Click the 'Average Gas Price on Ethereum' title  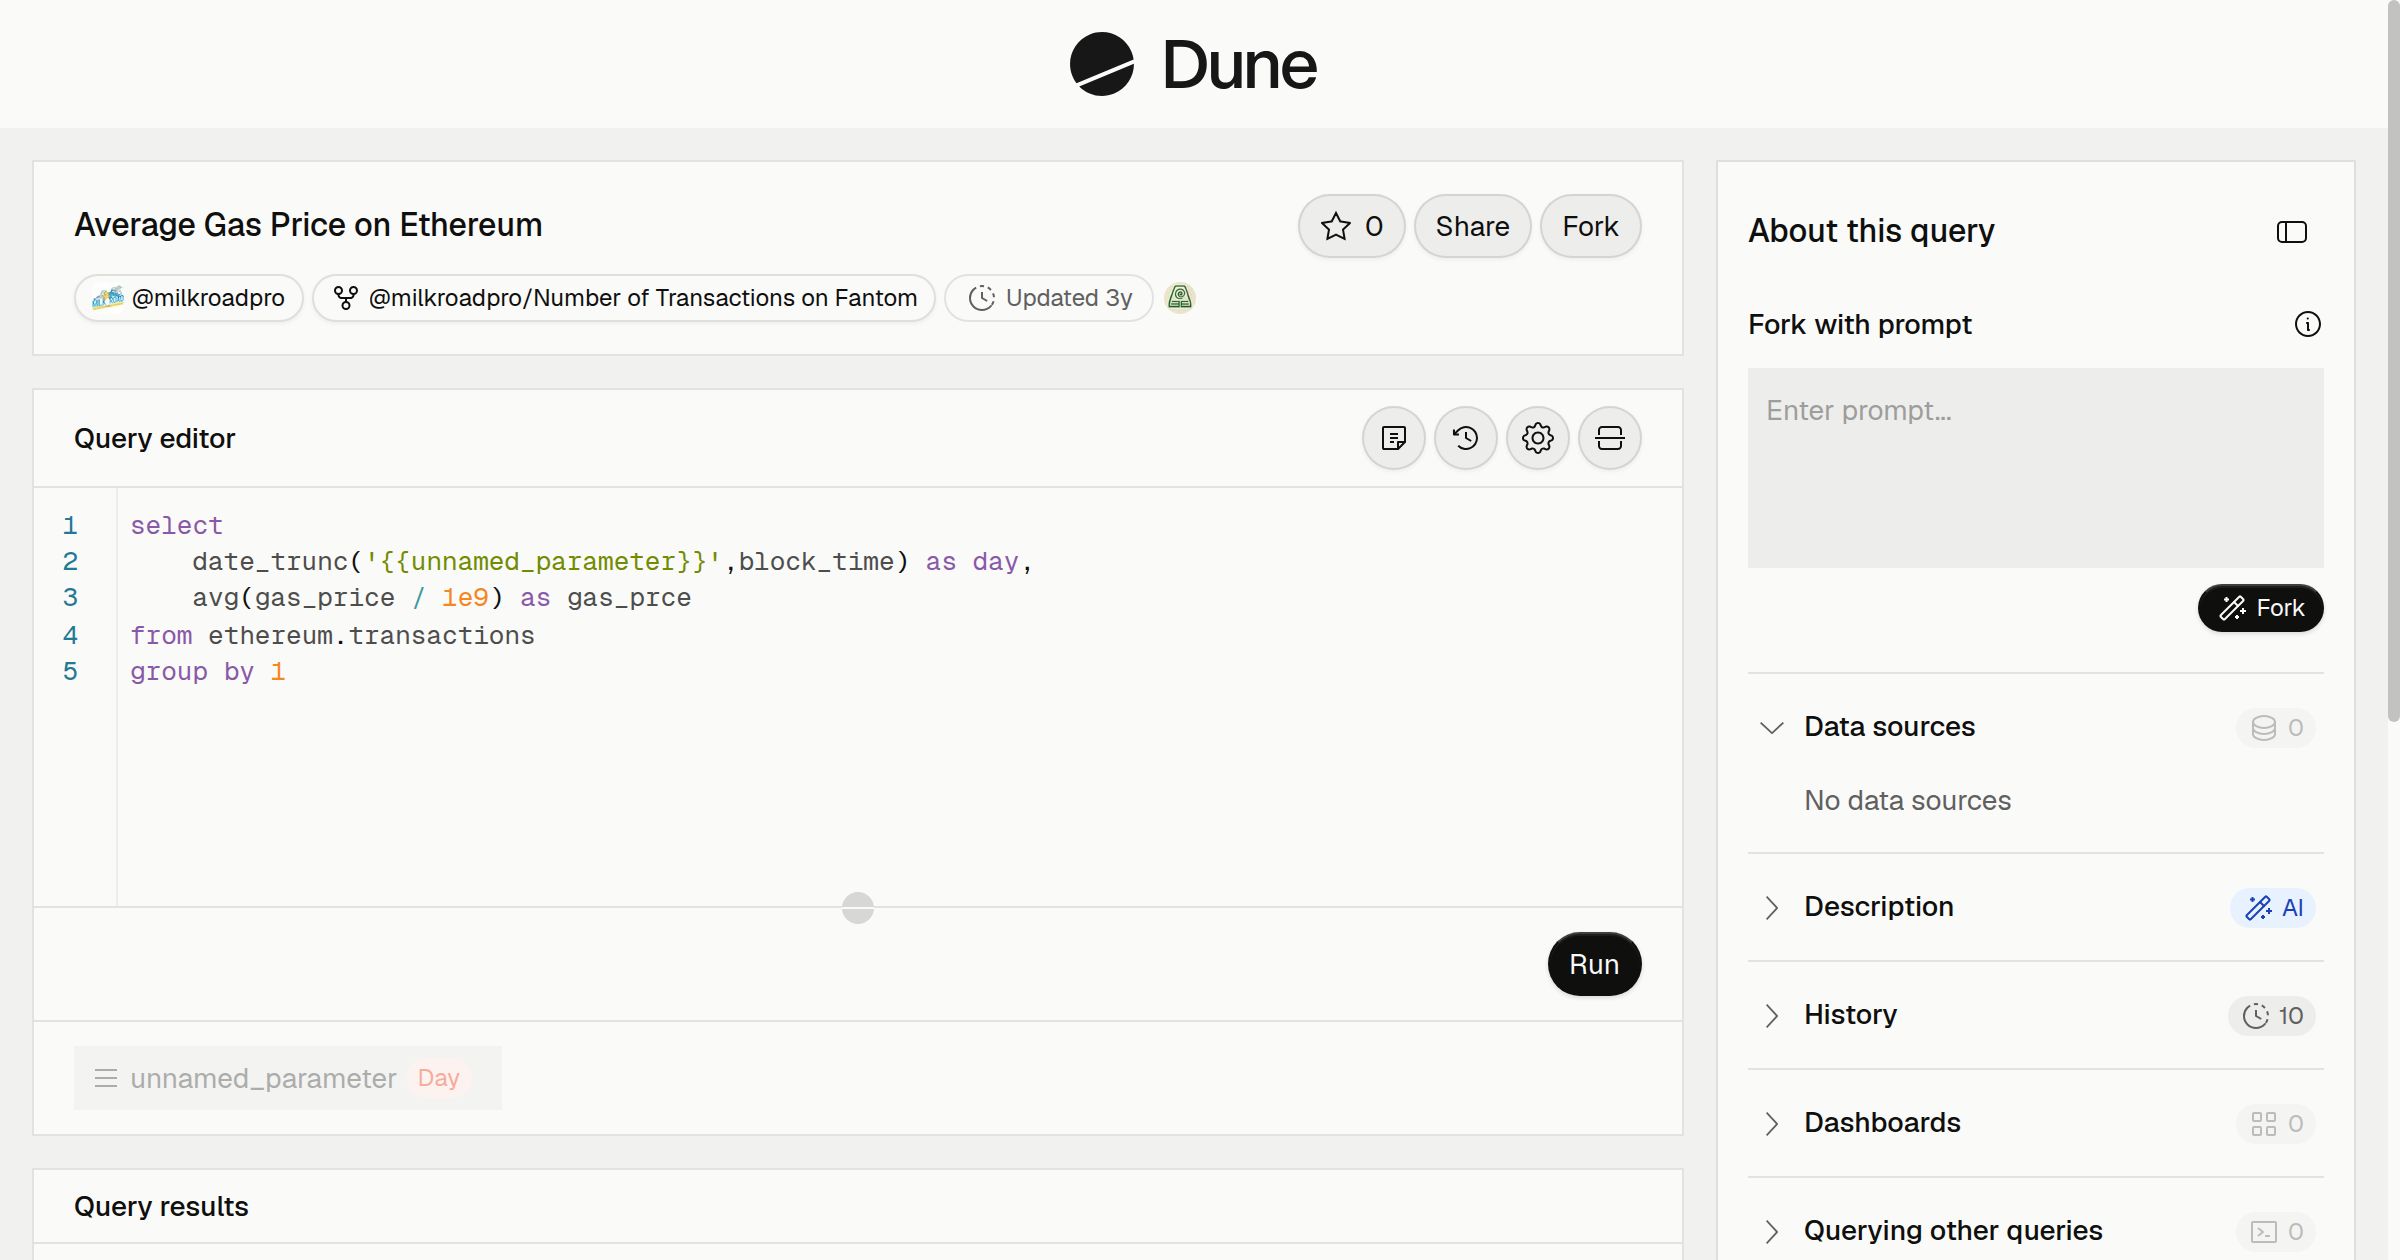click(308, 225)
